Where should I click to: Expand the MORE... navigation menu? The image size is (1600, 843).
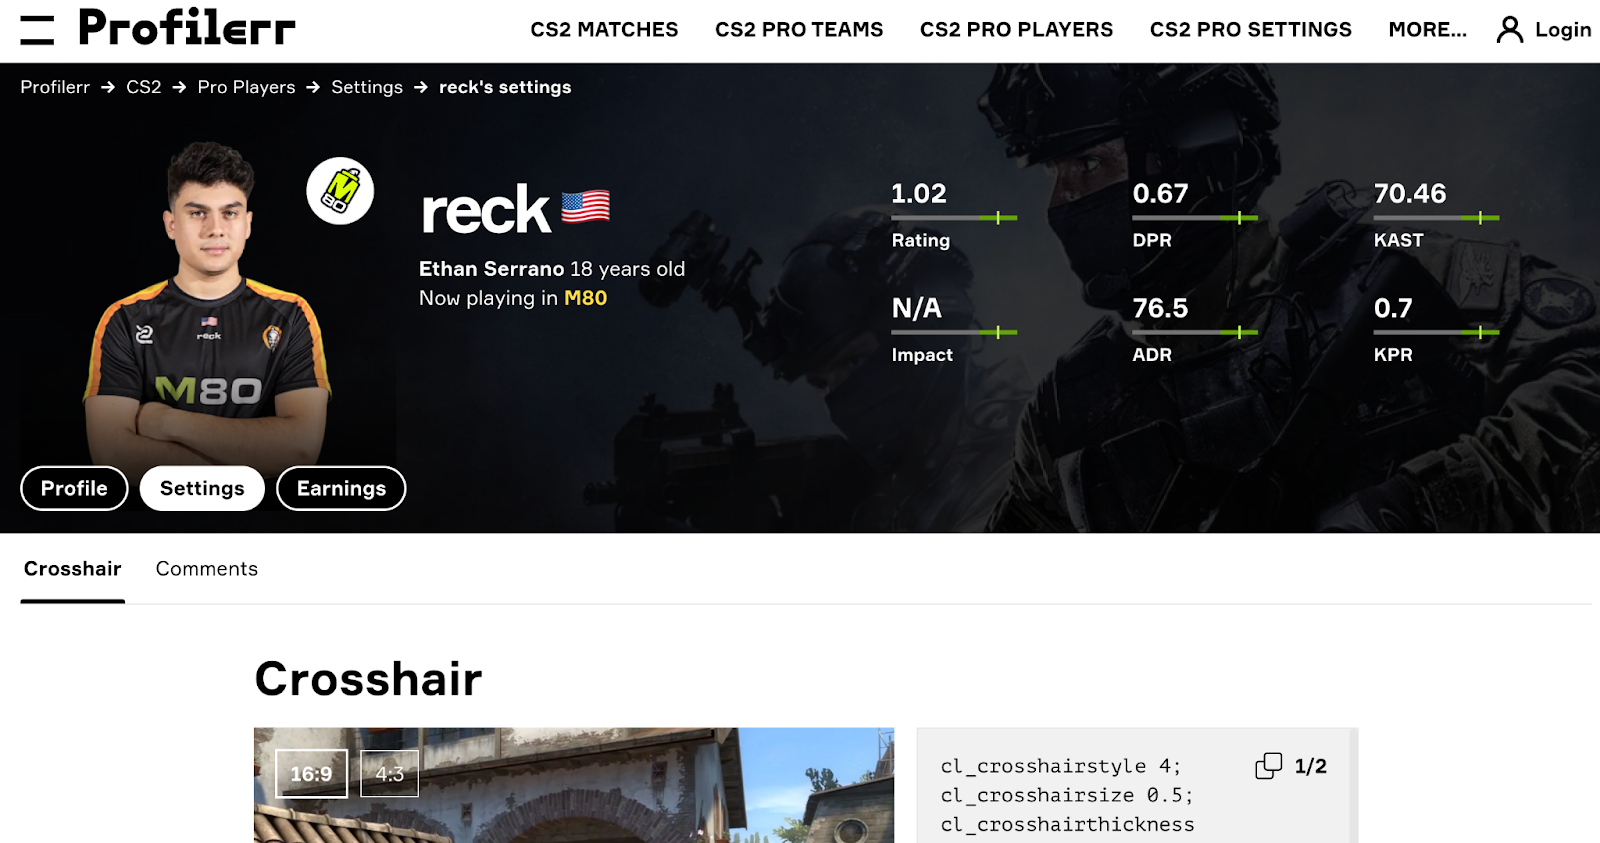point(1427,30)
